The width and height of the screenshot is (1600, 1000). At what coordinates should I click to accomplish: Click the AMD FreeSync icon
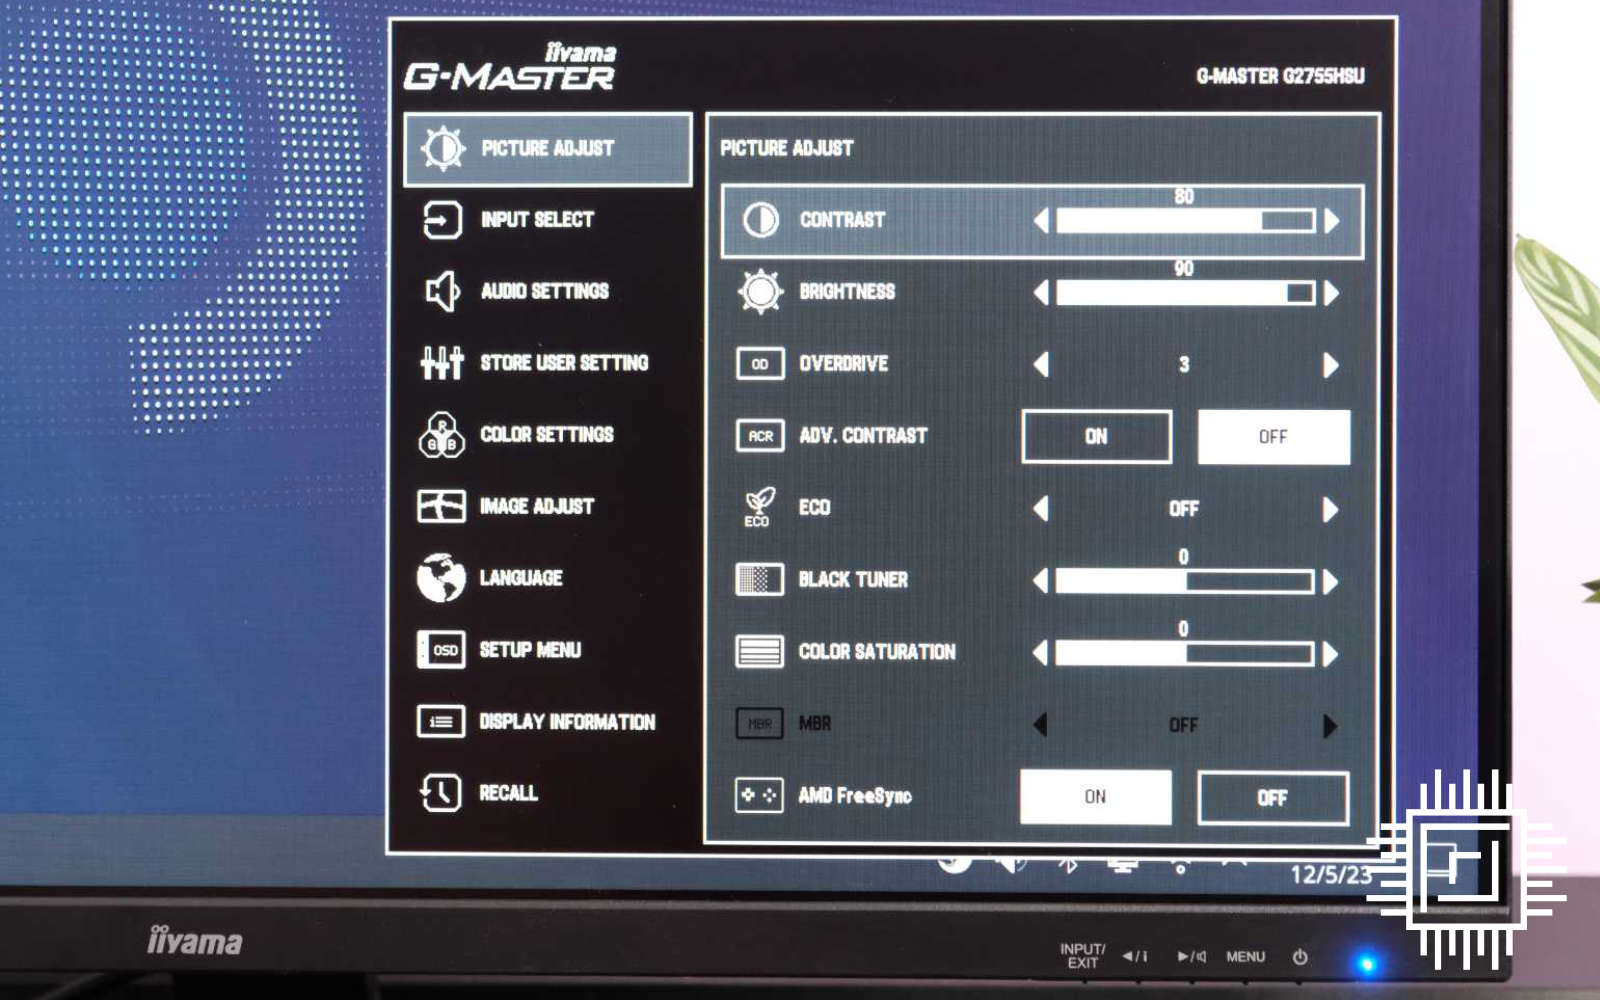pyautogui.click(x=759, y=796)
